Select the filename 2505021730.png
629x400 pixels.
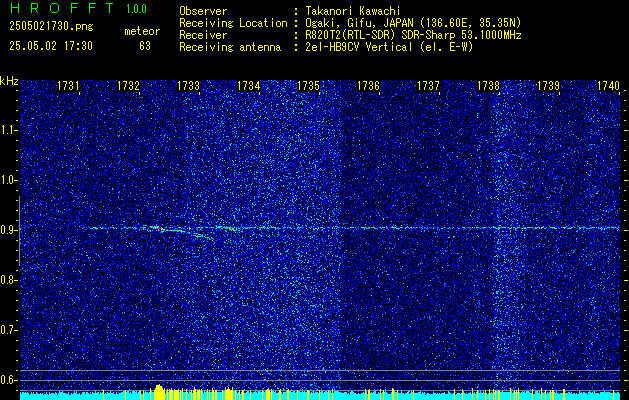(51, 27)
